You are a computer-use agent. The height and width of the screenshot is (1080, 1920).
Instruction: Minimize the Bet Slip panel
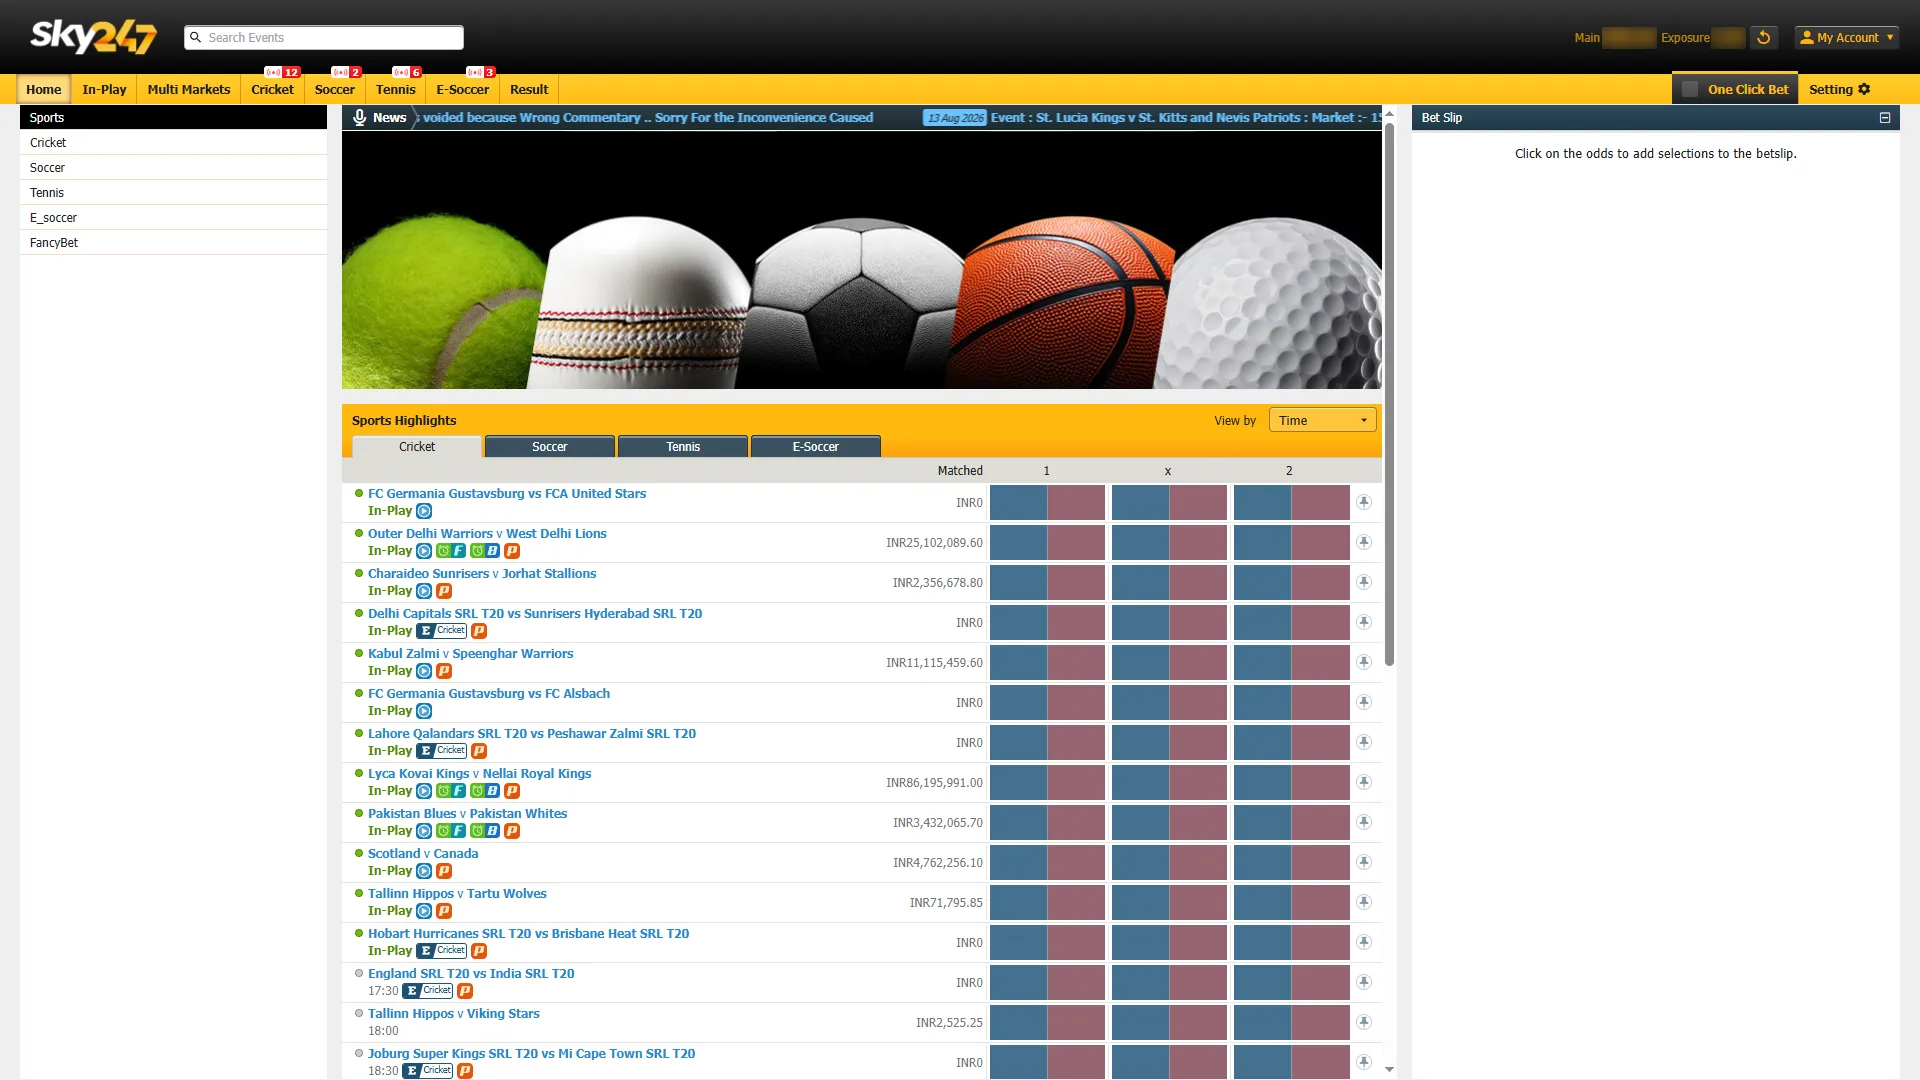point(1885,118)
